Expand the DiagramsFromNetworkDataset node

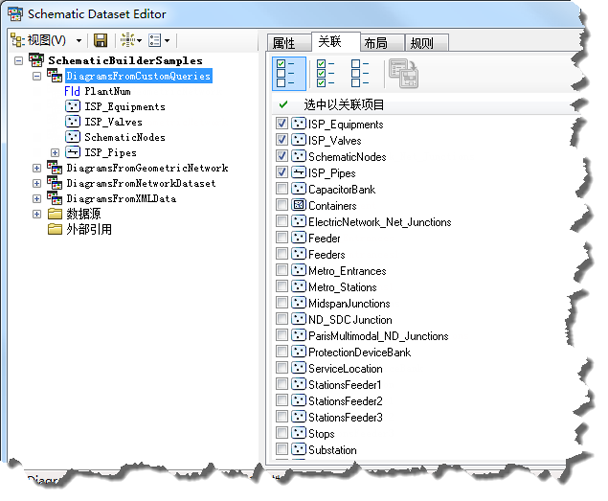click(x=36, y=183)
